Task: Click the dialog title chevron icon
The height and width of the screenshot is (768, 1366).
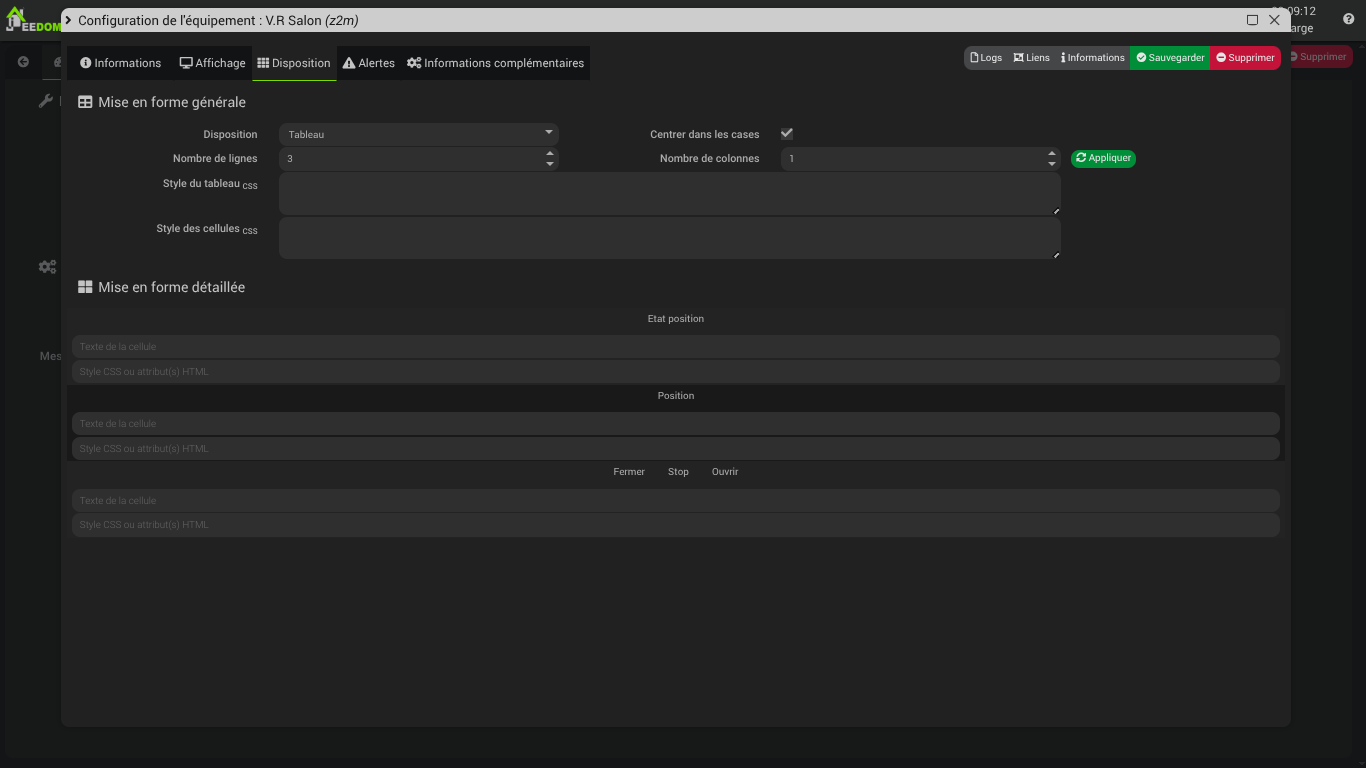Action: coord(68,20)
